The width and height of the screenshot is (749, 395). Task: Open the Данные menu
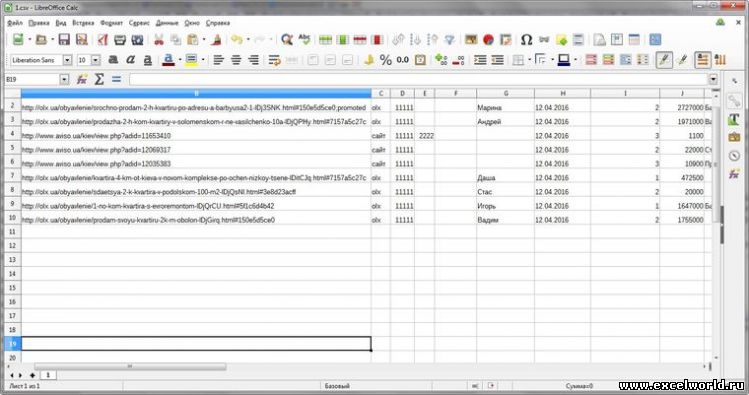click(167, 23)
